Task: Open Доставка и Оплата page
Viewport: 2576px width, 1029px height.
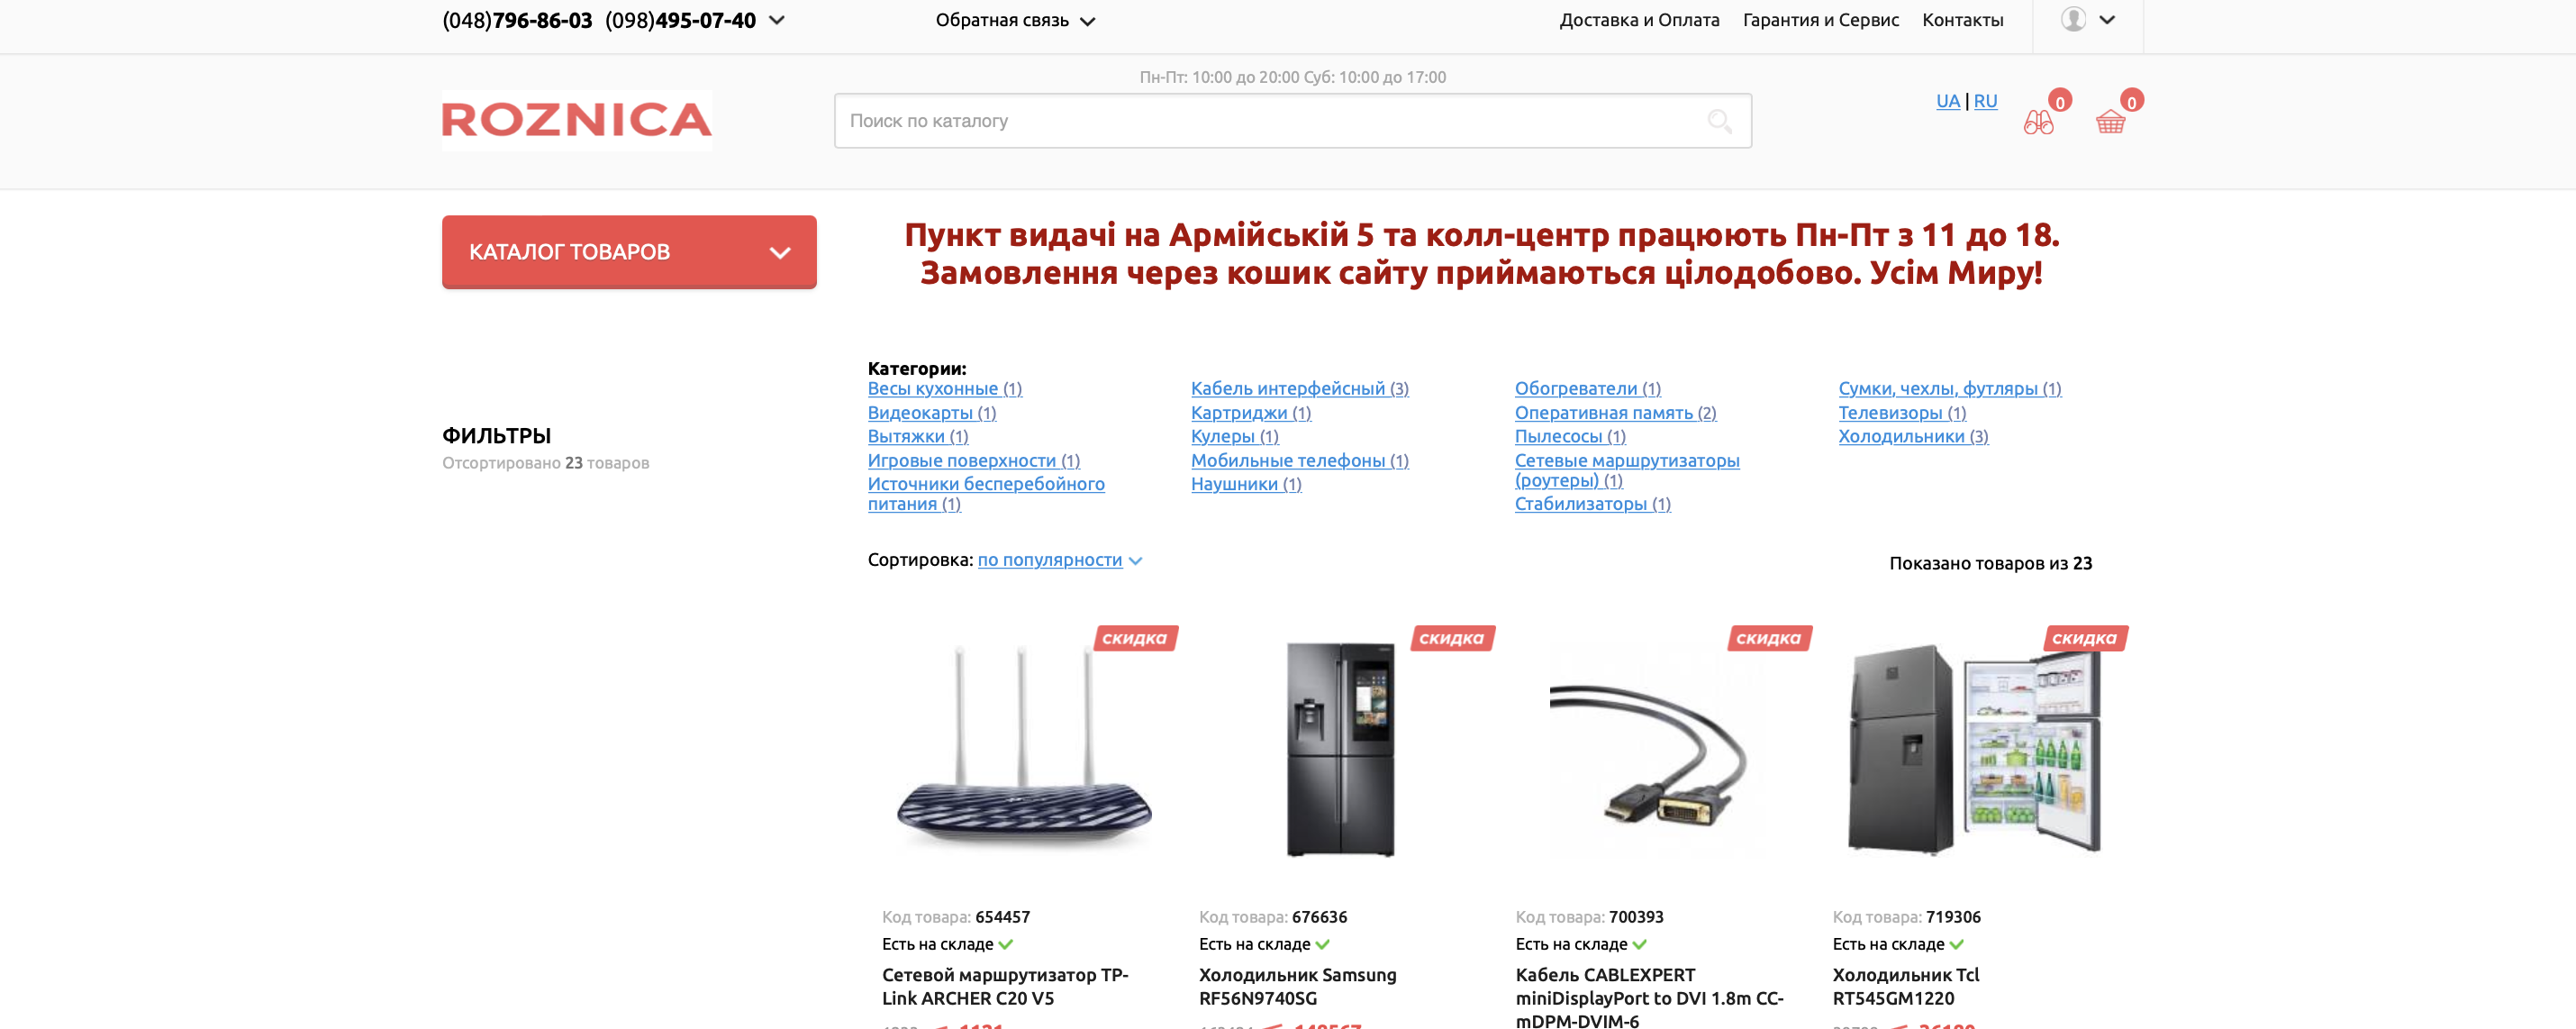Action: pyautogui.click(x=1639, y=20)
